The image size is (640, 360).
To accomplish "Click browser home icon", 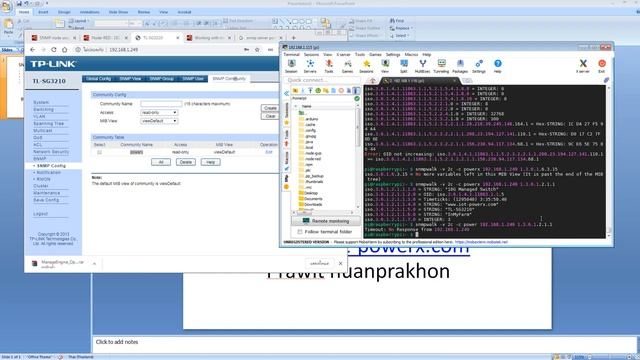I will [64, 49].
